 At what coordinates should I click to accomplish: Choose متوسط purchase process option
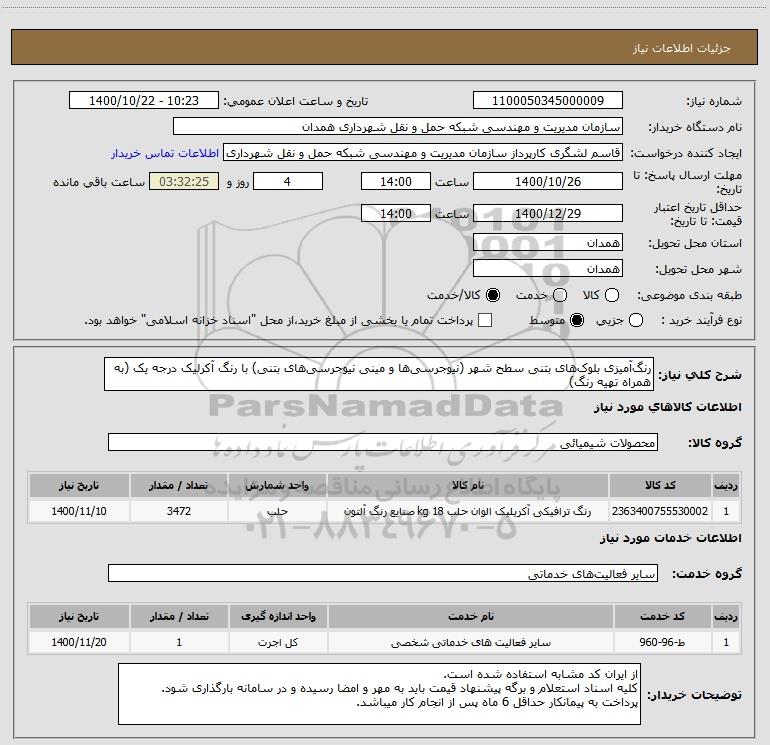(577, 320)
